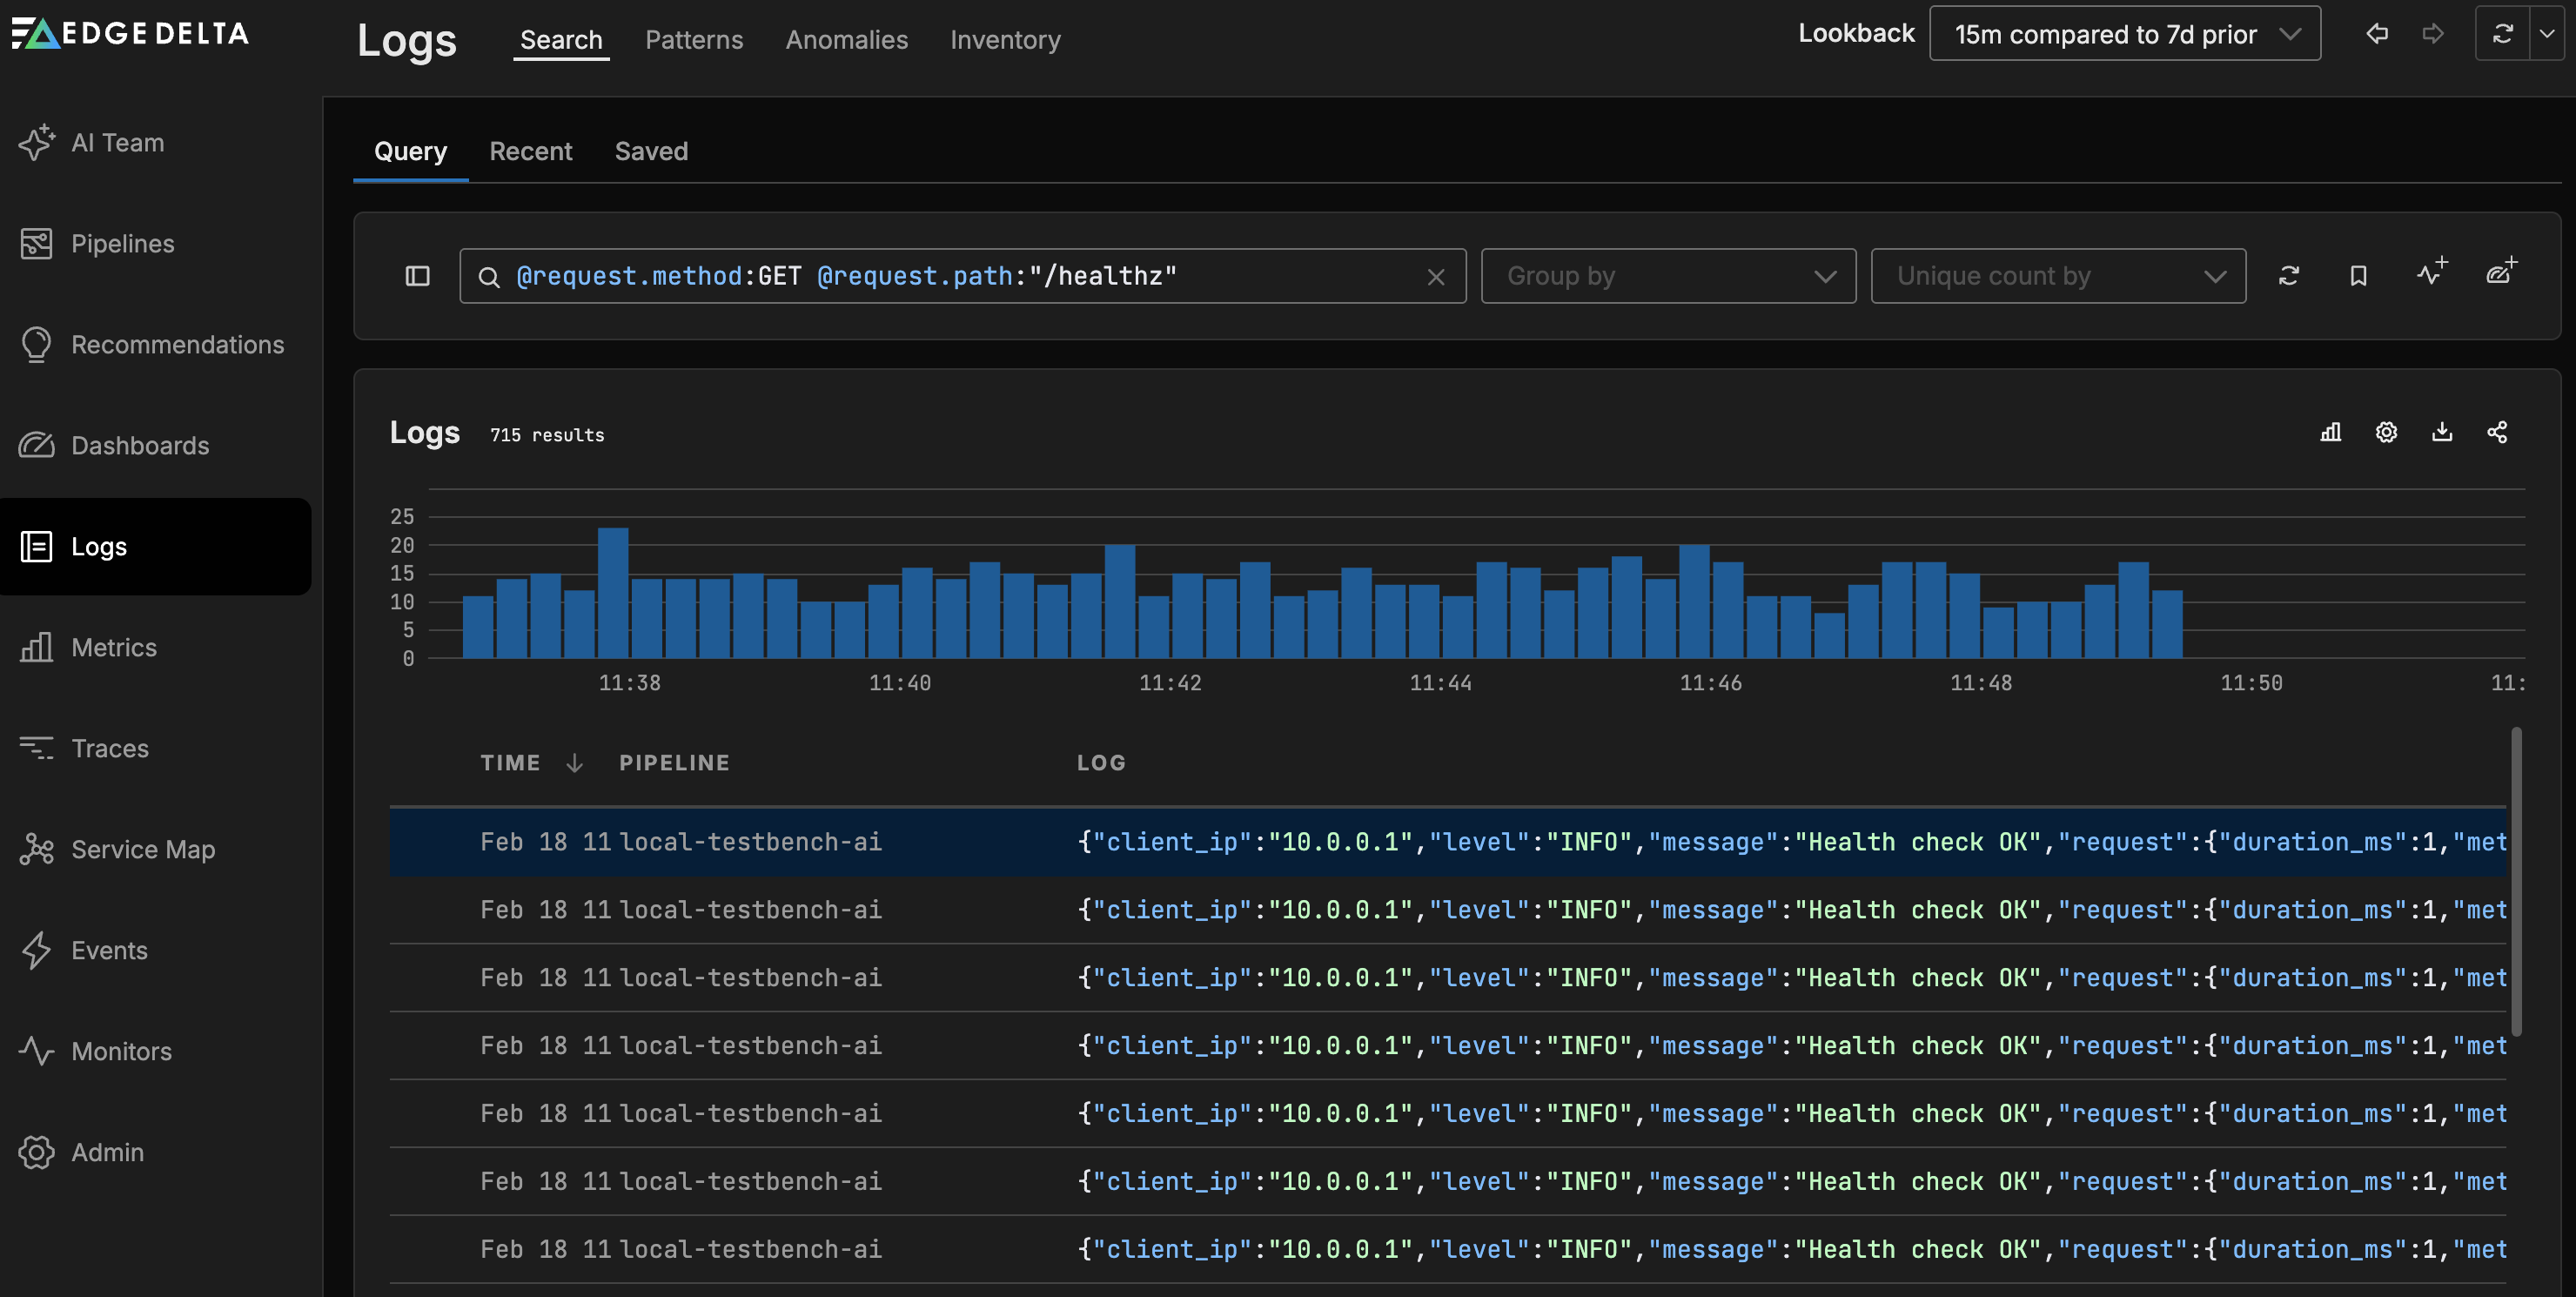Toggle the TIME column sort arrow
Screen dimensions: 2576x1297
[574, 763]
